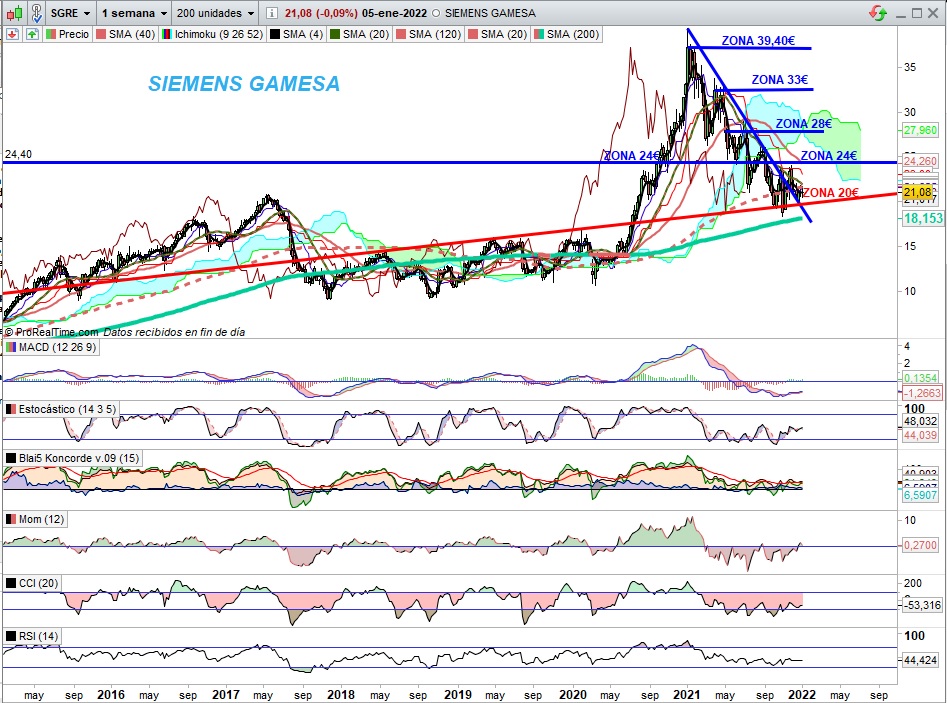This screenshot has height=703, width=947.
Task: Toggle the circle before SIEMENS GAMESA name
Action: 436,13
